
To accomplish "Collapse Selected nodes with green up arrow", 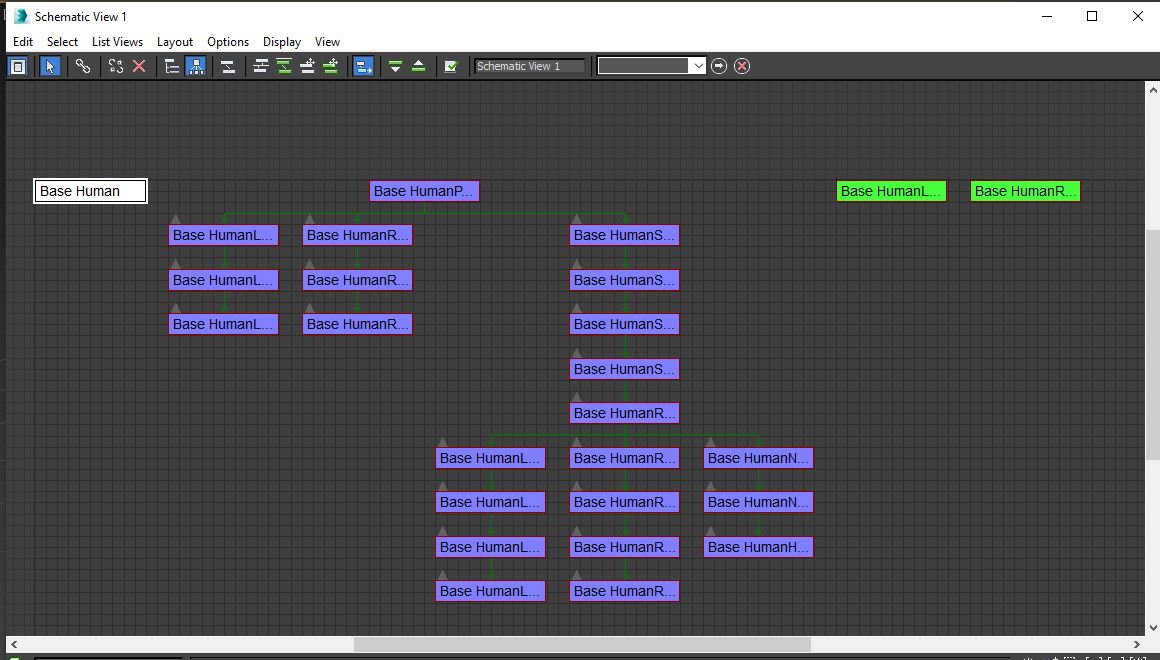I will coord(420,65).
